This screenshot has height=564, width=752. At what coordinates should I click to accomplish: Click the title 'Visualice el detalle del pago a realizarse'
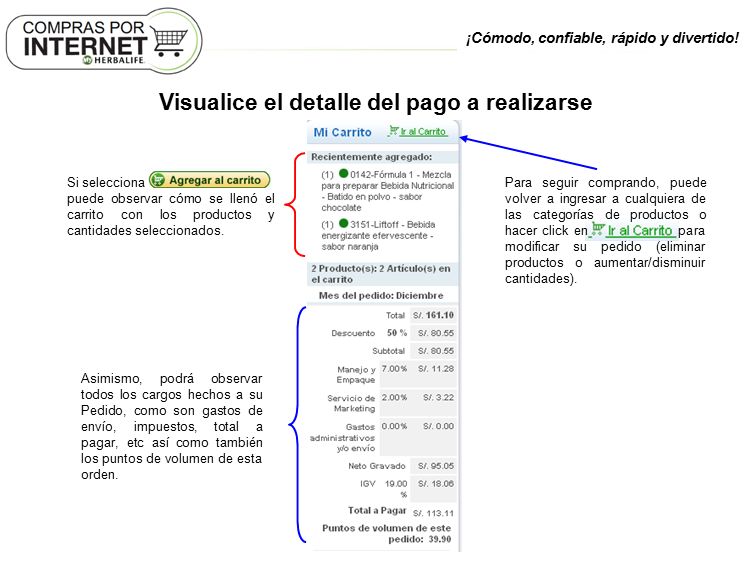pos(376,102)
